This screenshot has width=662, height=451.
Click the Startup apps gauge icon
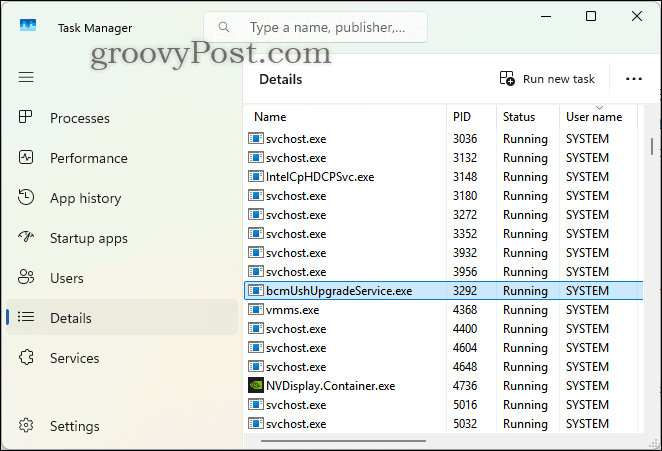point(26,236)
